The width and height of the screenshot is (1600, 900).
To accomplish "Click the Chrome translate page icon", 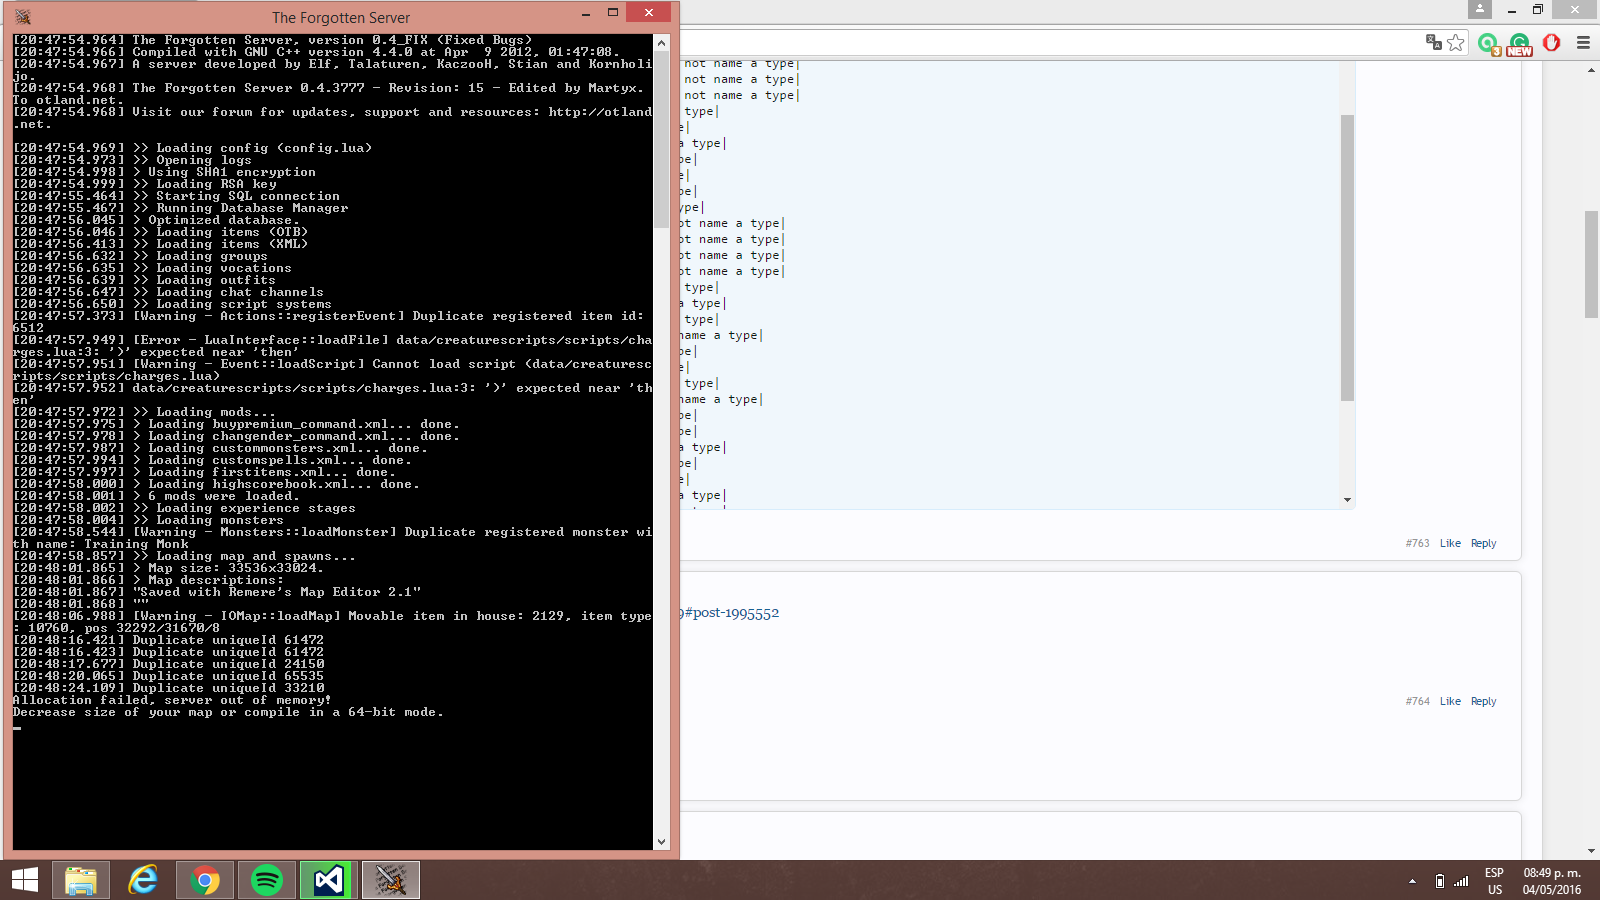I will point(1433,42).
